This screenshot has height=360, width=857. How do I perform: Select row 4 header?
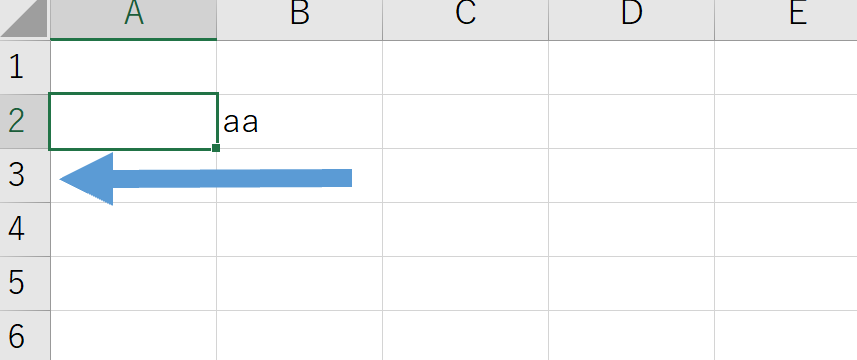pos(25,229)
